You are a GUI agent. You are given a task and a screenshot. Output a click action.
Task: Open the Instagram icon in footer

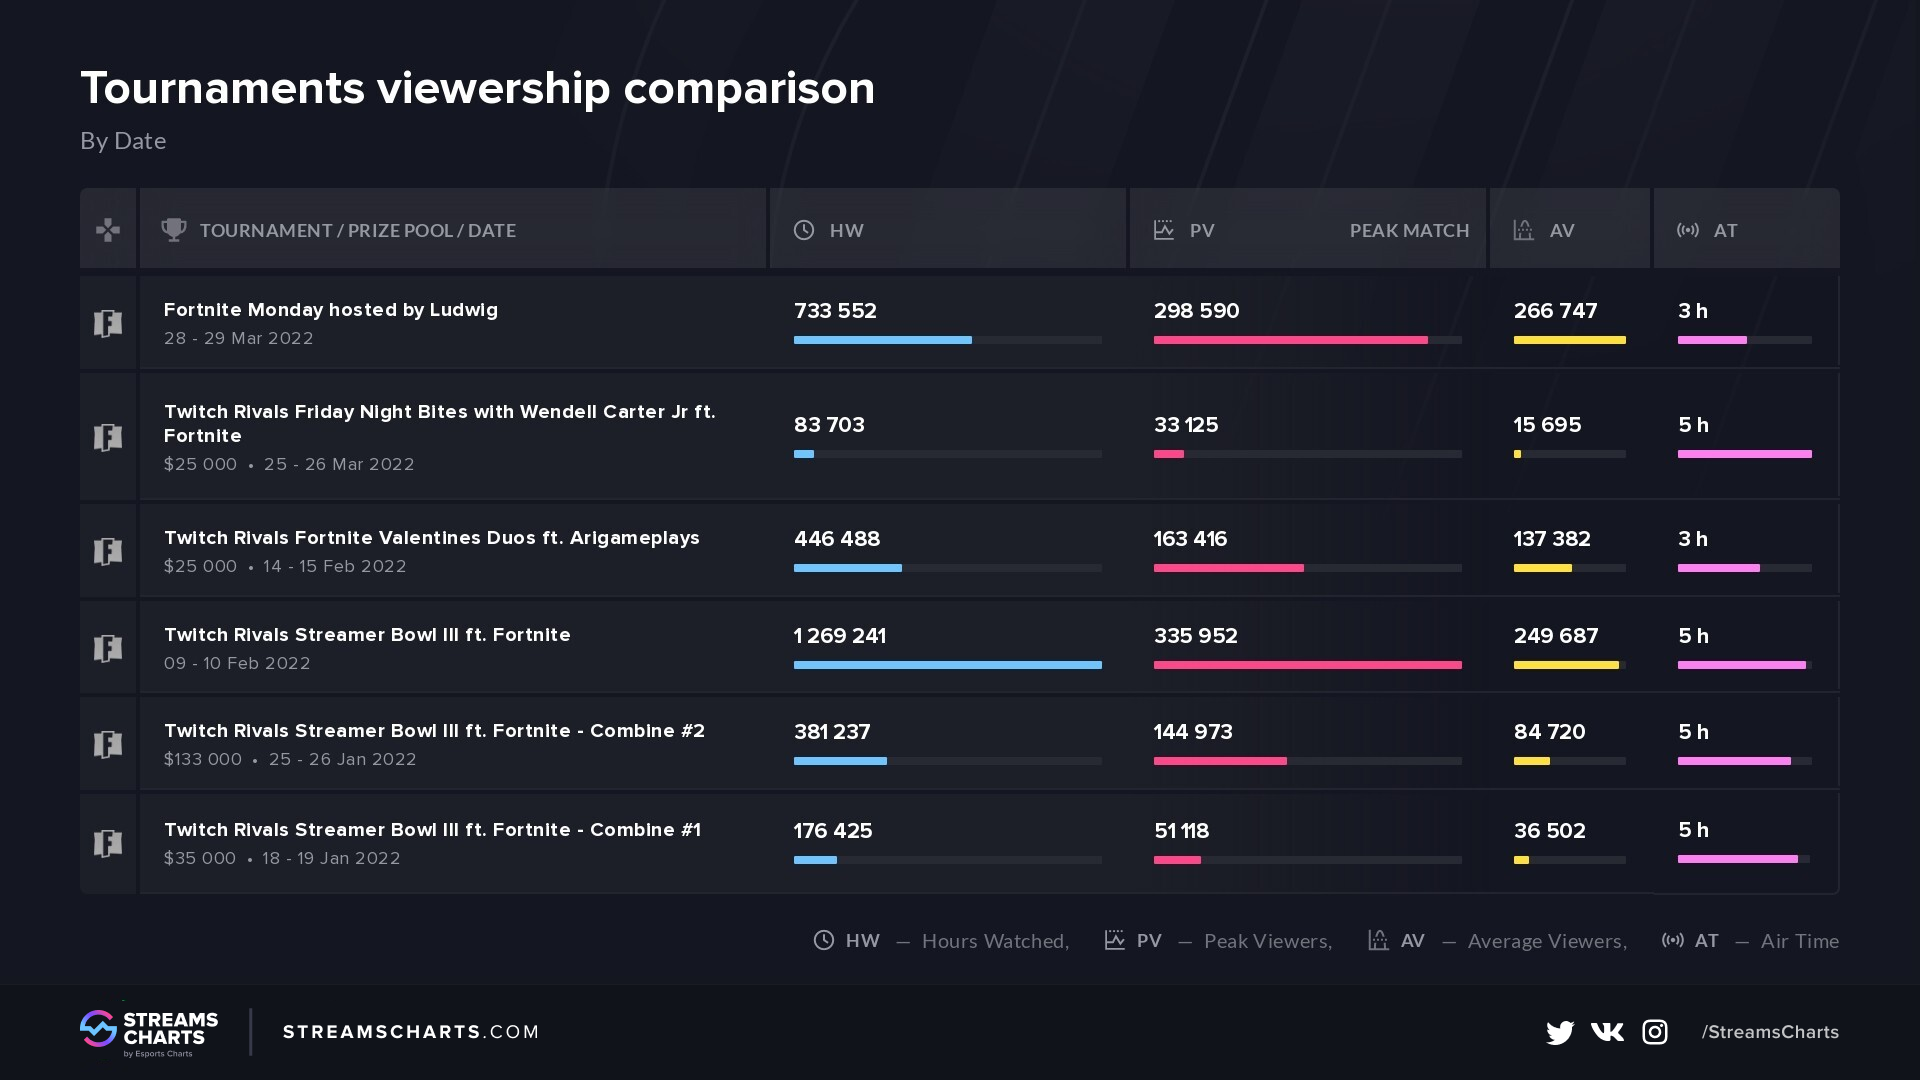[1655, 1031]
